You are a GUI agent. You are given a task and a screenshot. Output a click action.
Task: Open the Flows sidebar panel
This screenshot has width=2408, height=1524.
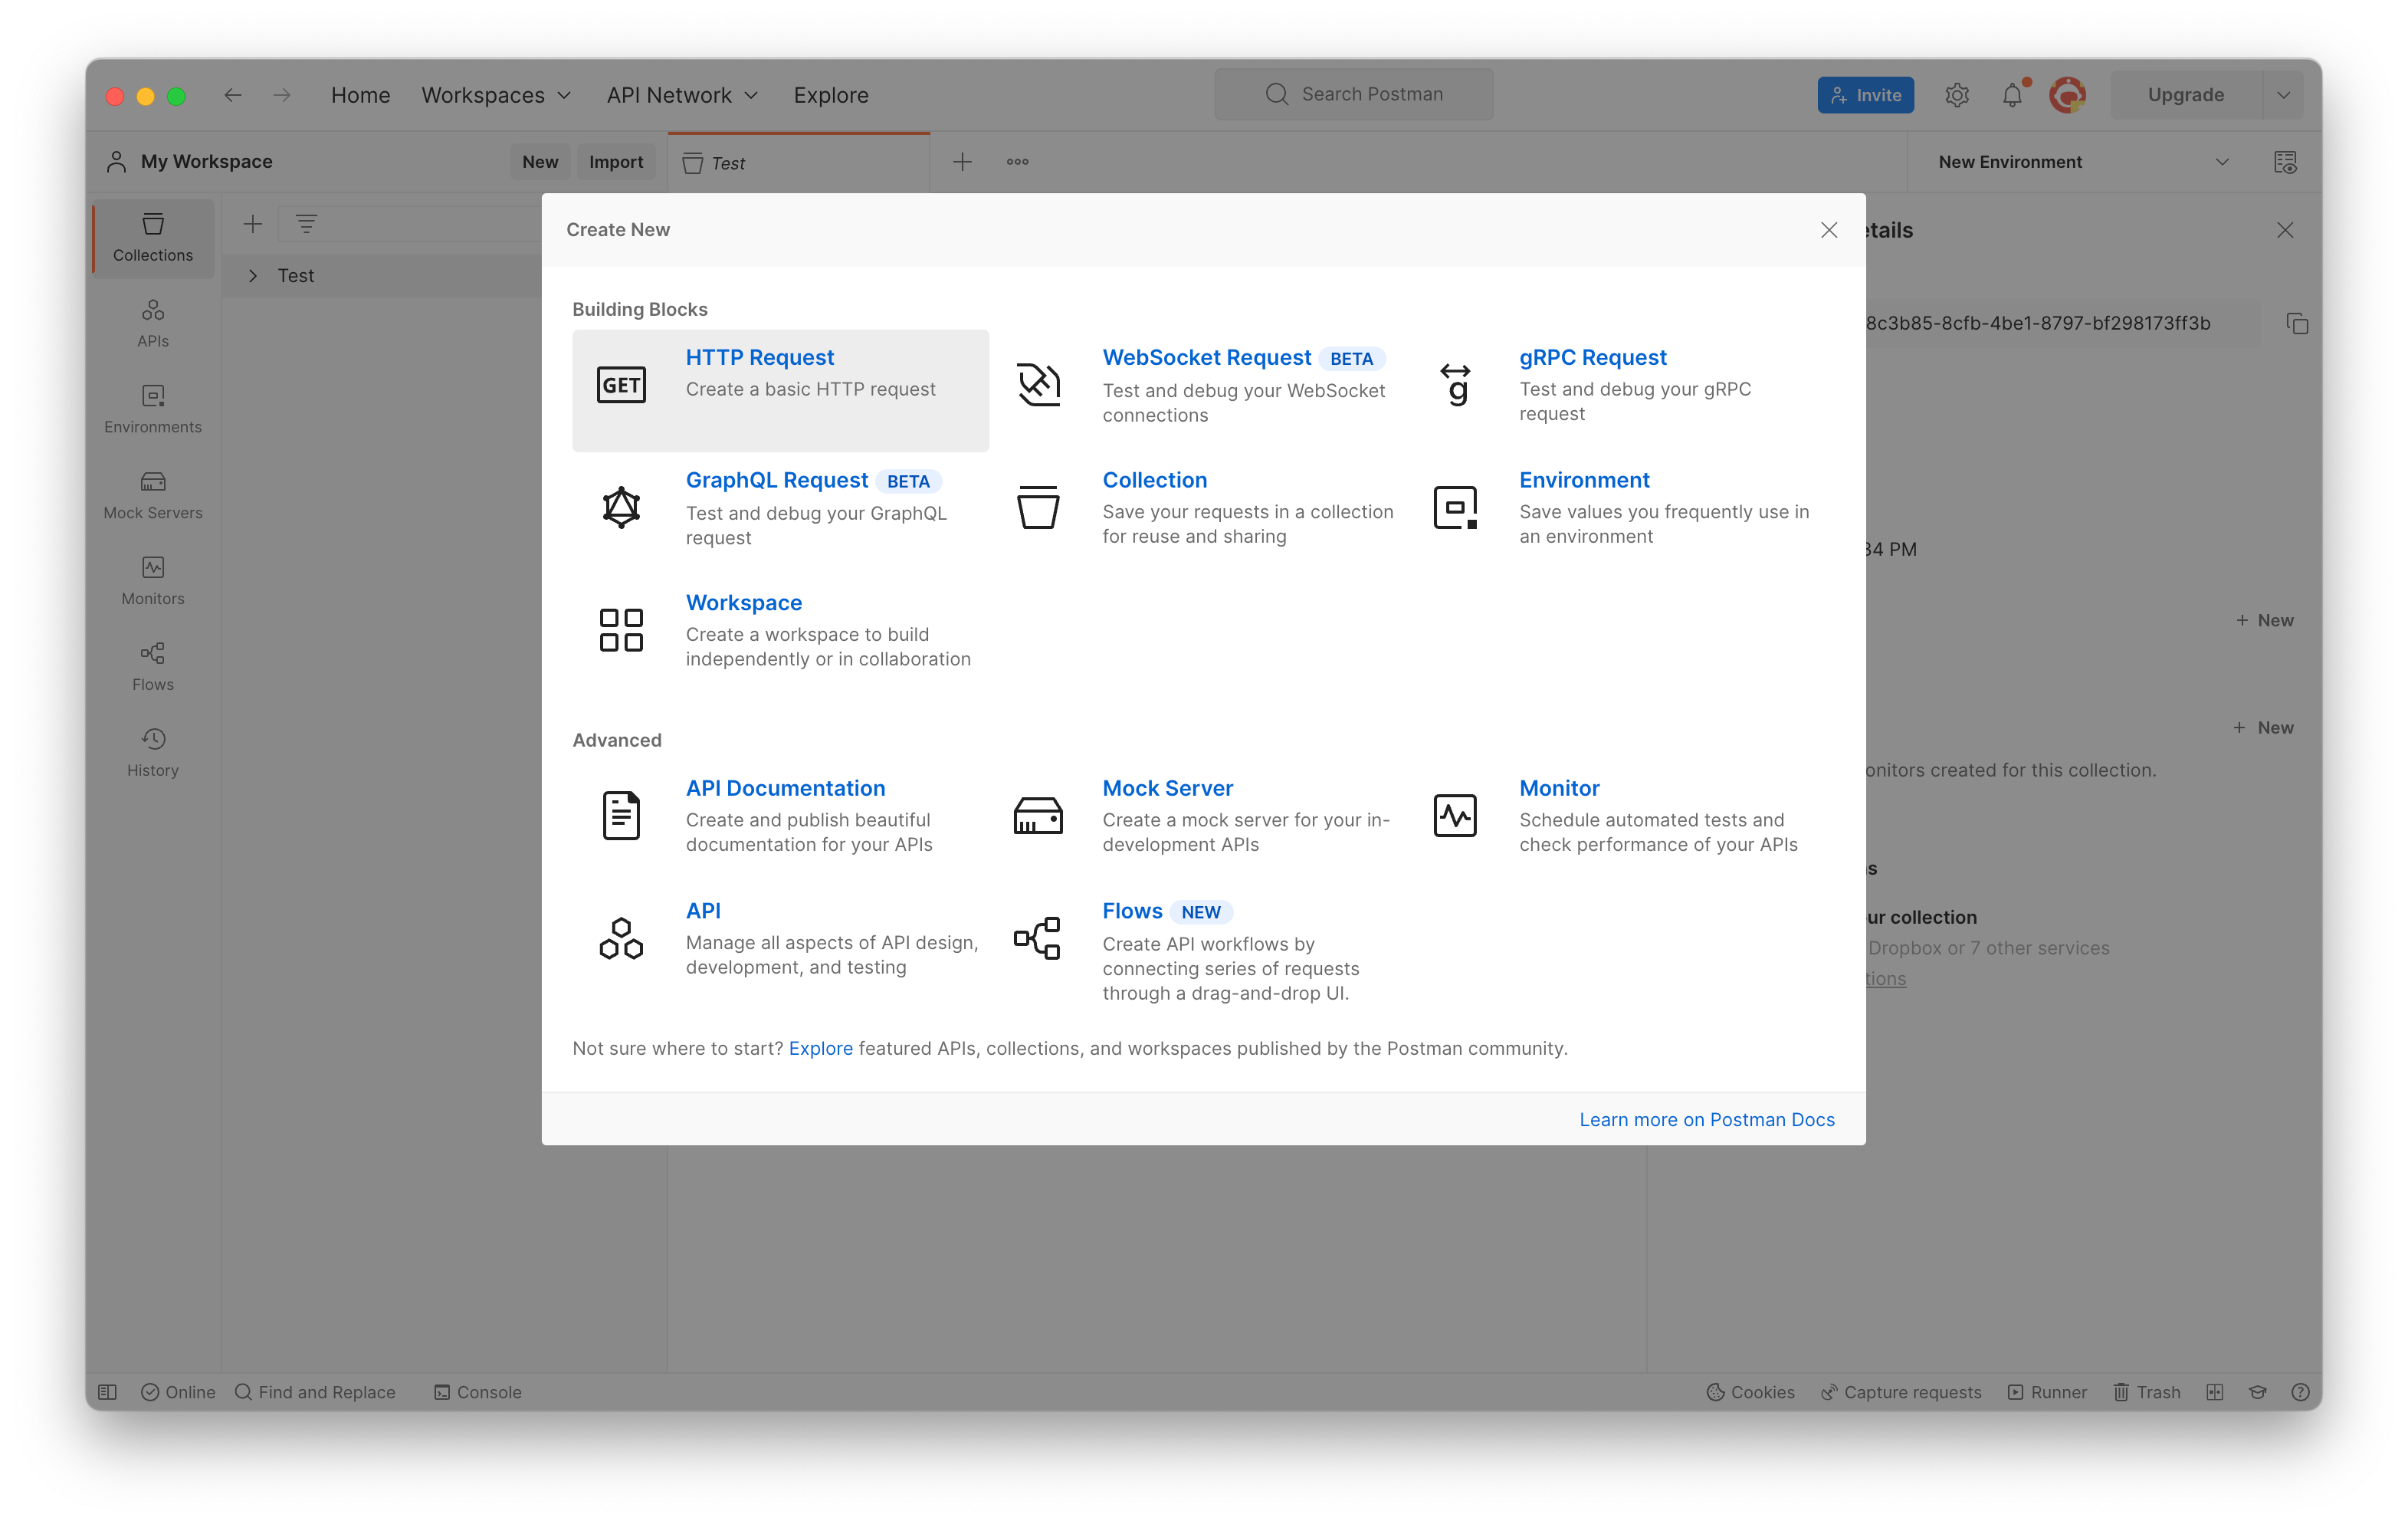click(x=152, y=666)
